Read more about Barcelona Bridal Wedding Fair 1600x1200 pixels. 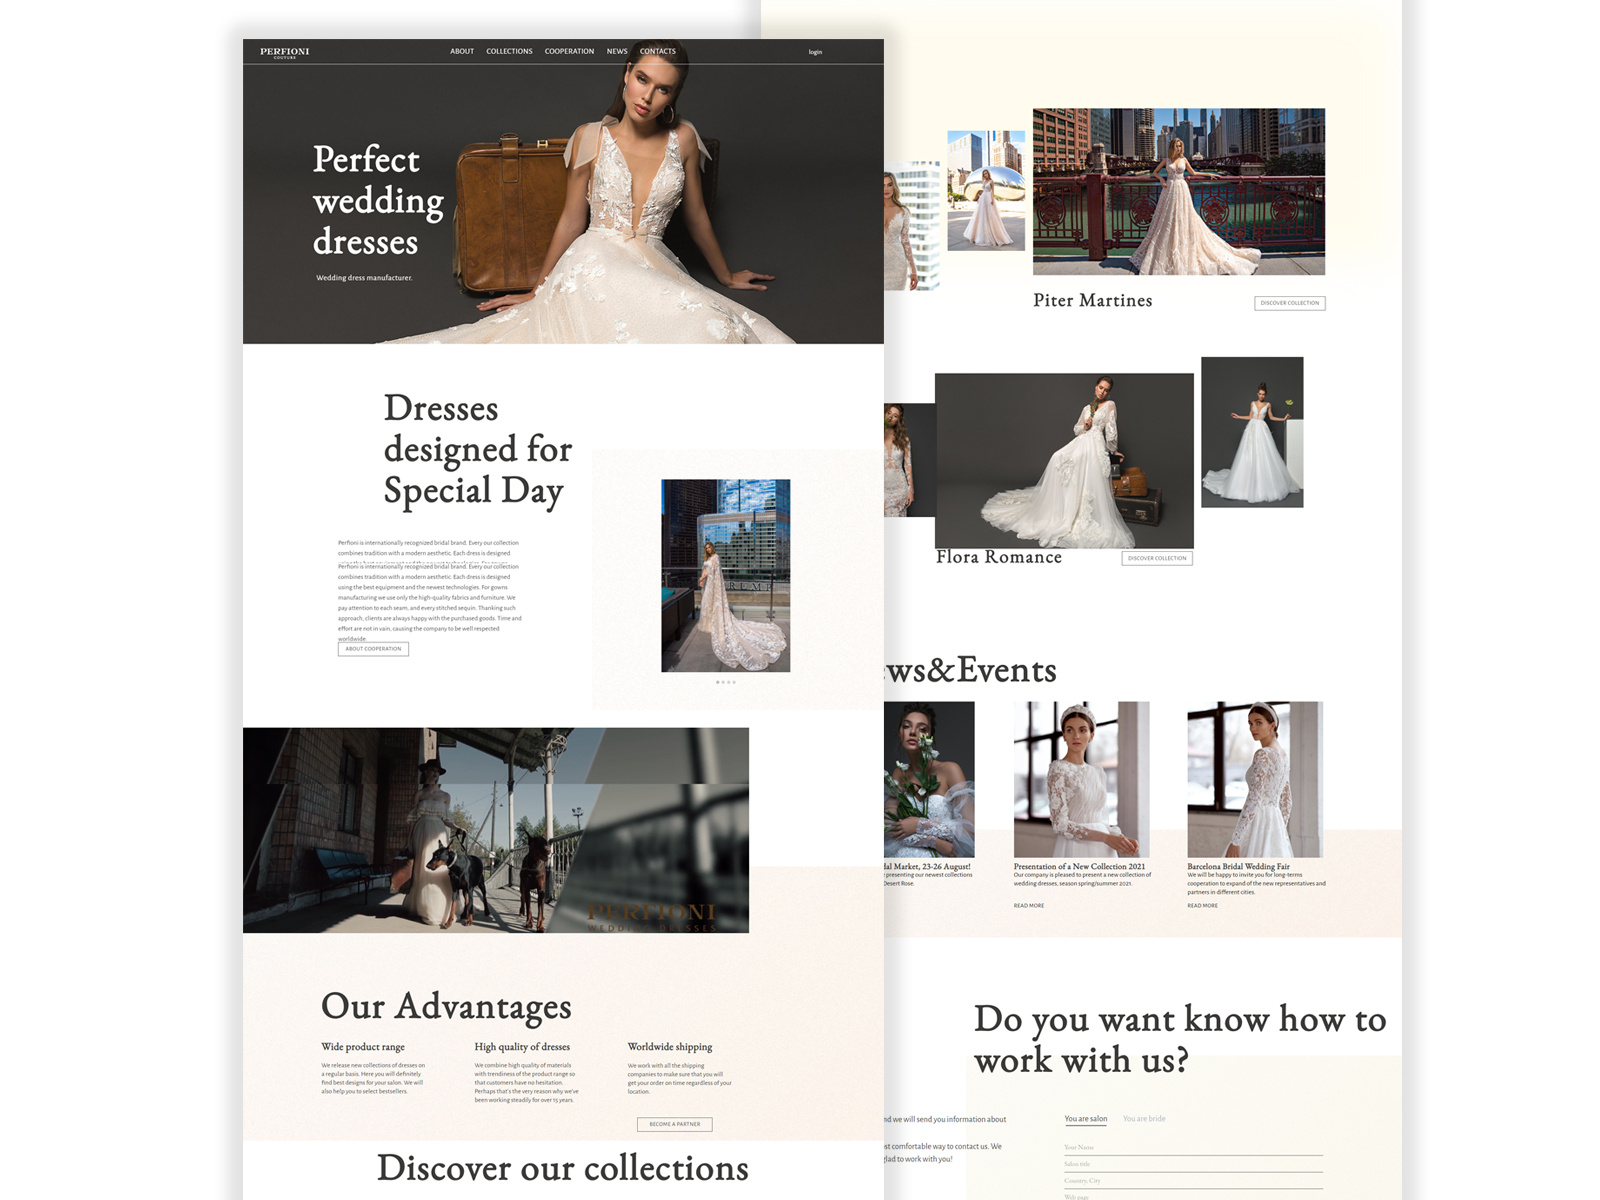1202,906
